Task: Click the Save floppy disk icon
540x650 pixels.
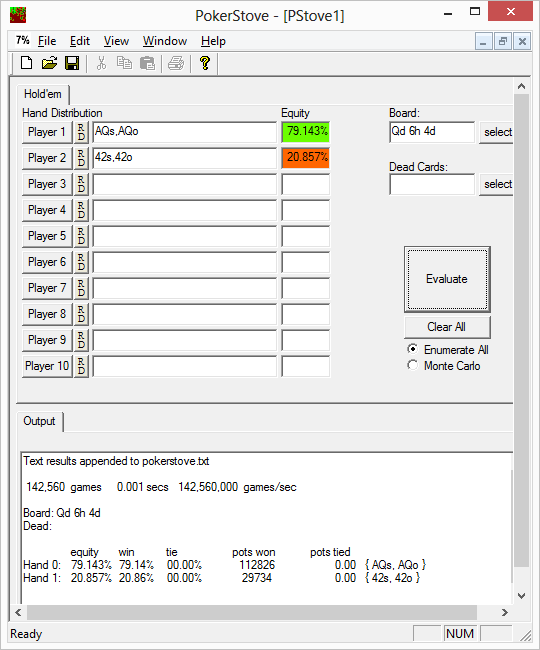Action: 72,63
